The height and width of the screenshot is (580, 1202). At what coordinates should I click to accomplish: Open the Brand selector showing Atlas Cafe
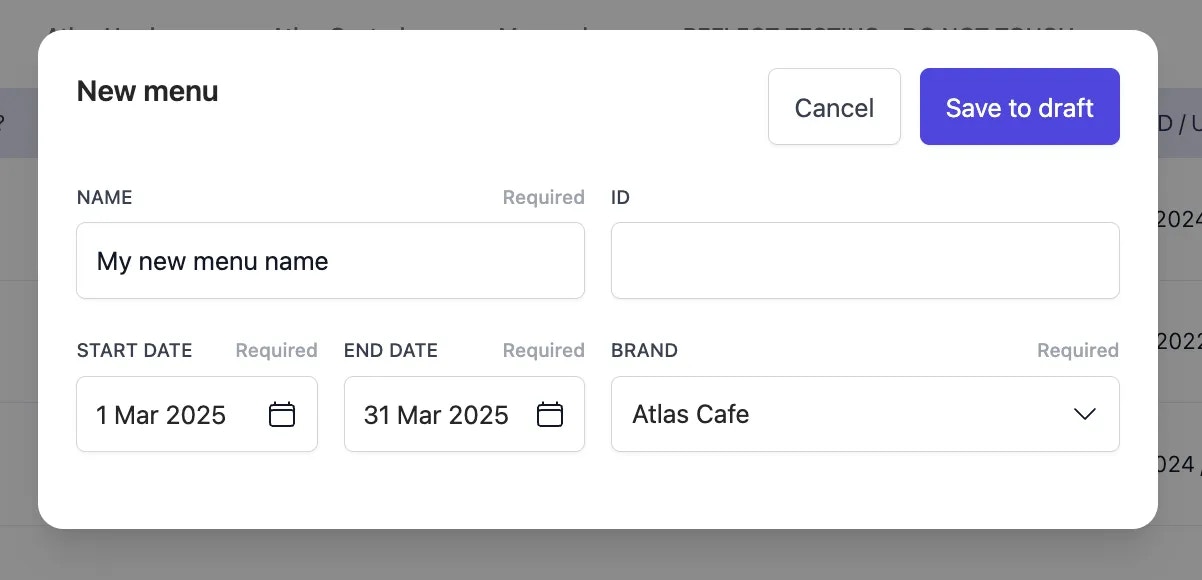click(865, 414)
